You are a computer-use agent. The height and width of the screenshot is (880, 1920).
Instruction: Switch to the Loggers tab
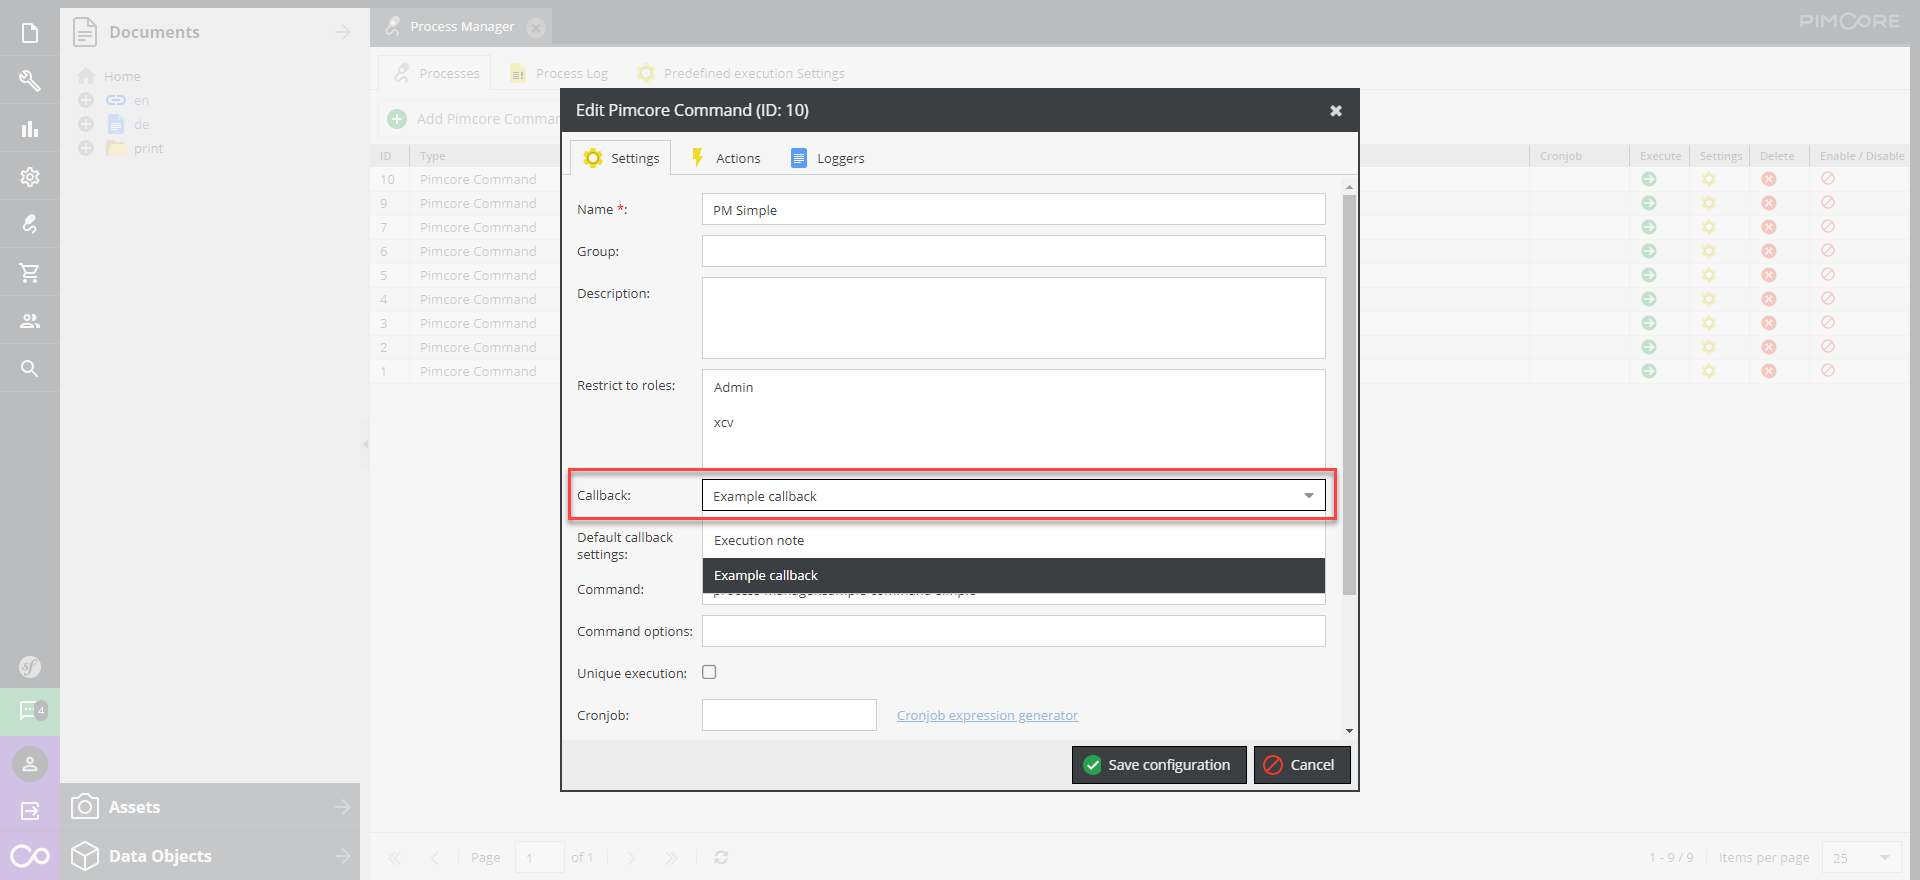point(827,158)
